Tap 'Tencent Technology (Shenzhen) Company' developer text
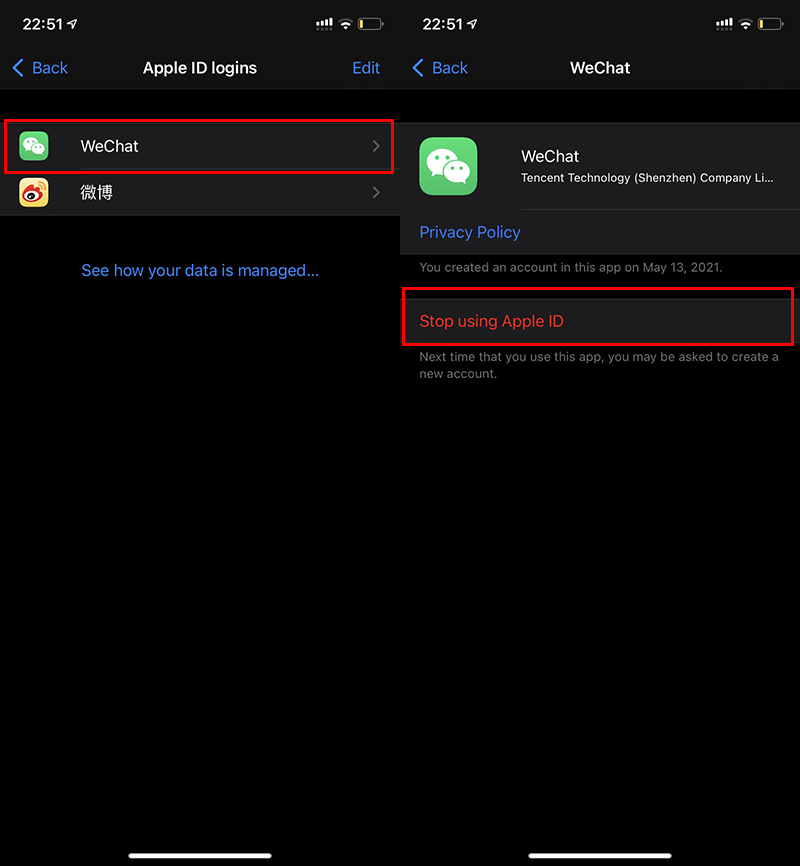Viewport: 800px width, 866px height. (646, 178)
